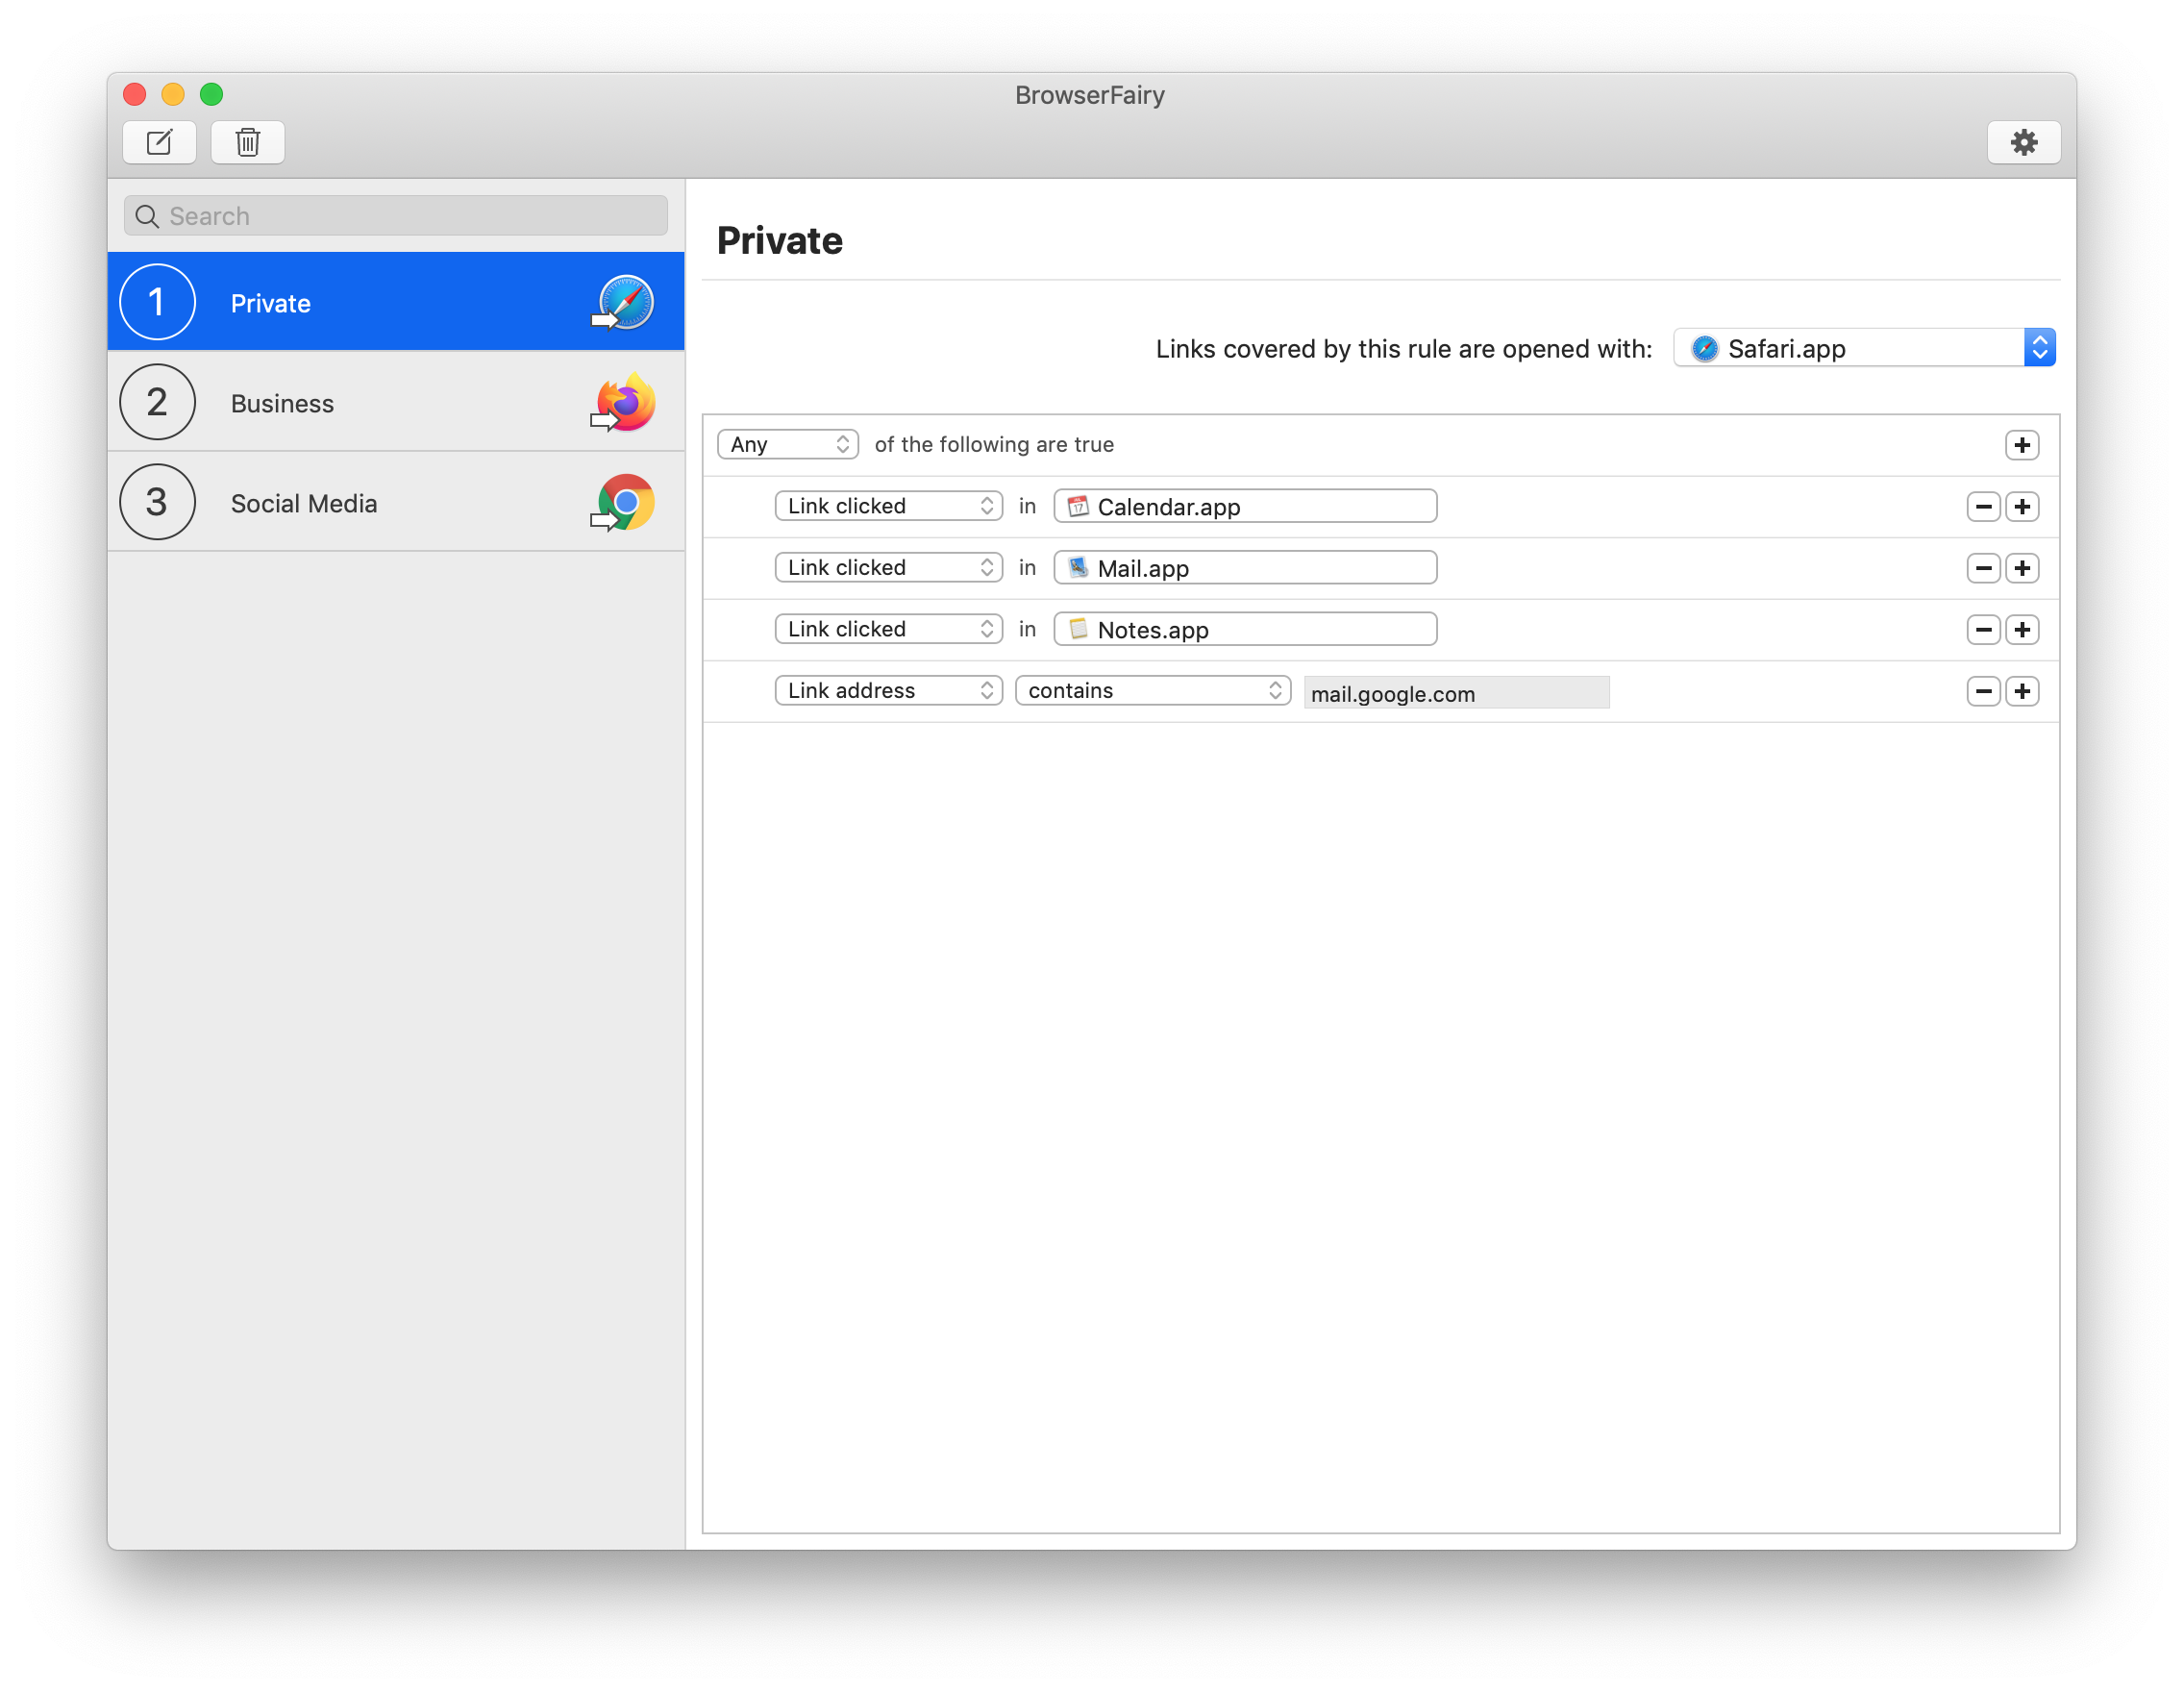Click the mail.google.com text field

(1456, 692)
